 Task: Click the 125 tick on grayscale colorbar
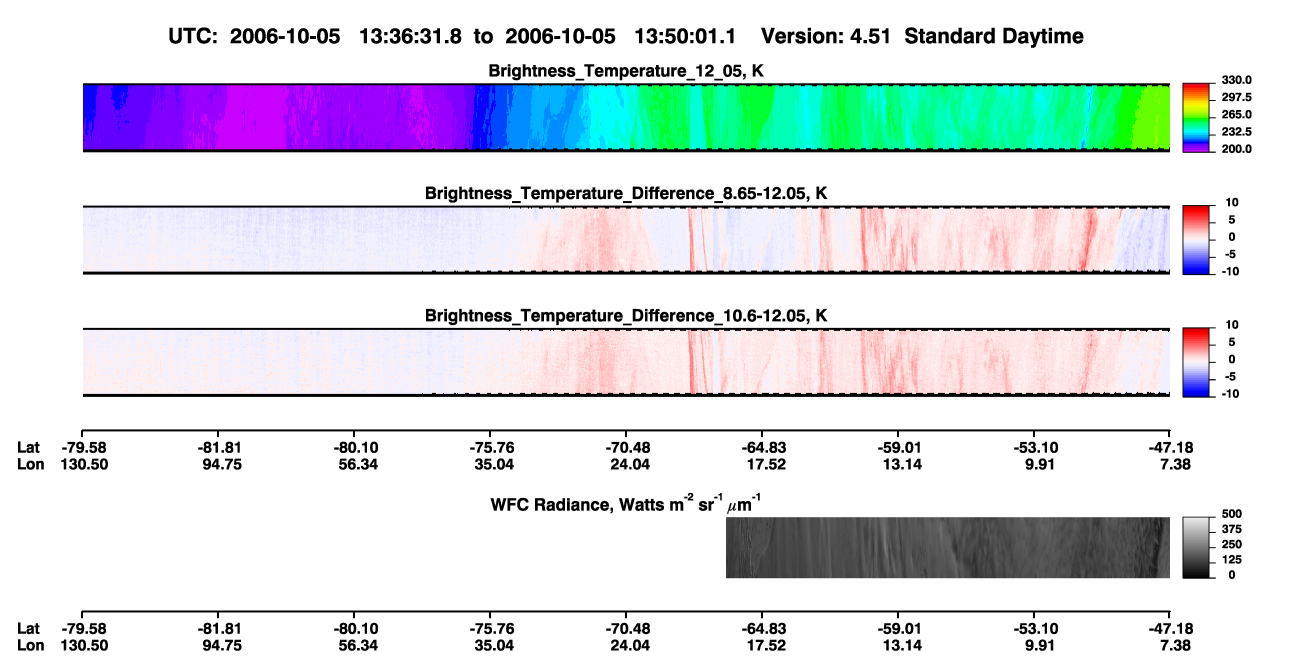(1230, 559)
